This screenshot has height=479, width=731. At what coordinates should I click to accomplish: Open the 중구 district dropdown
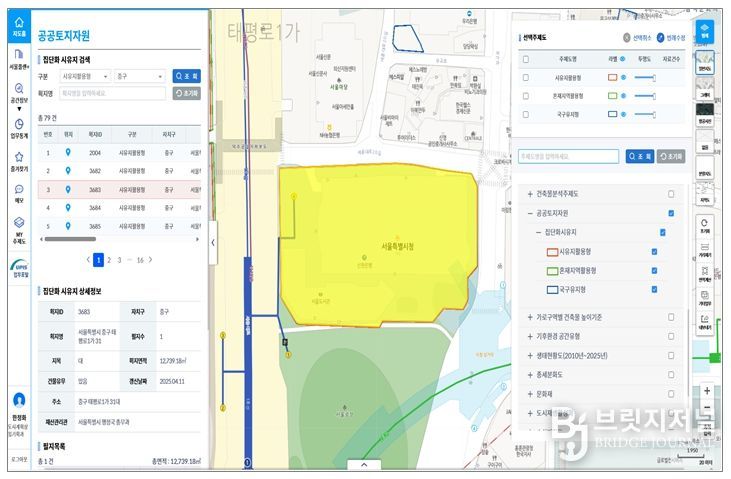point(140,75)
